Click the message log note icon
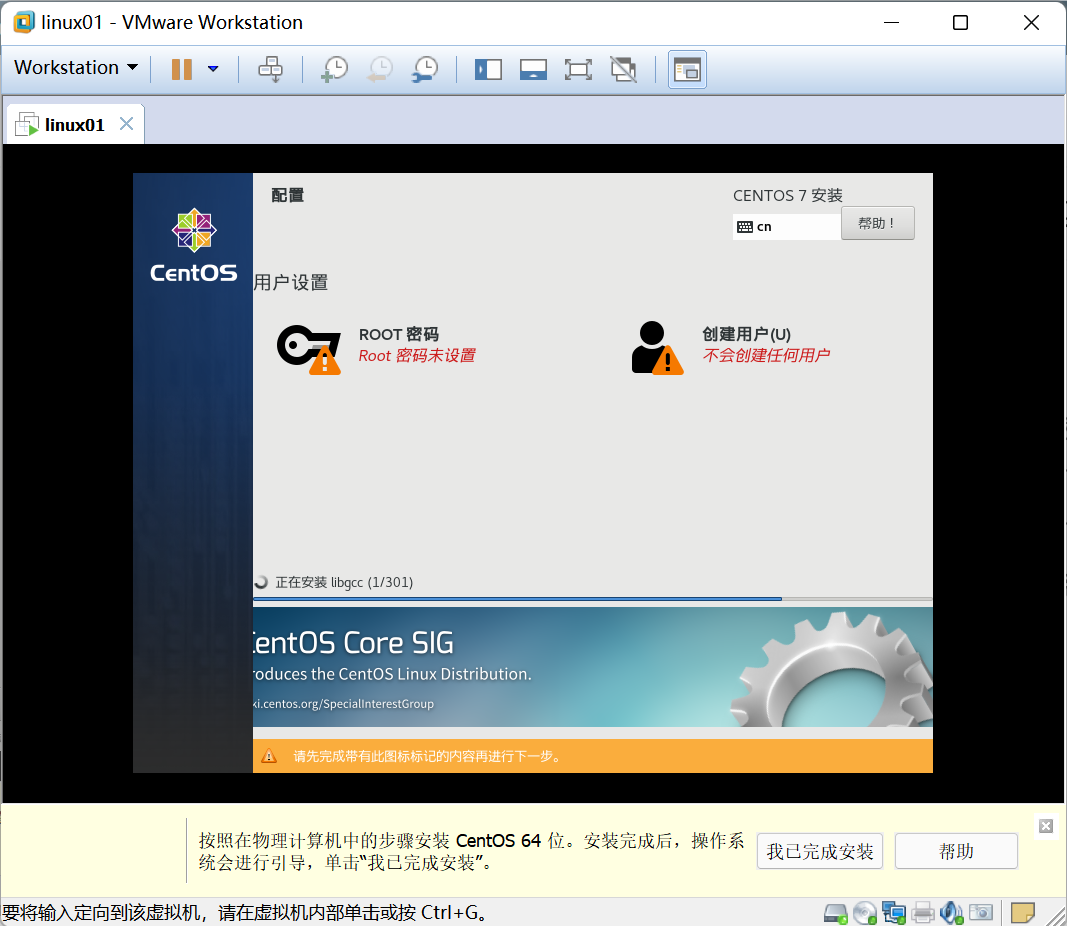 [1023, 912]
